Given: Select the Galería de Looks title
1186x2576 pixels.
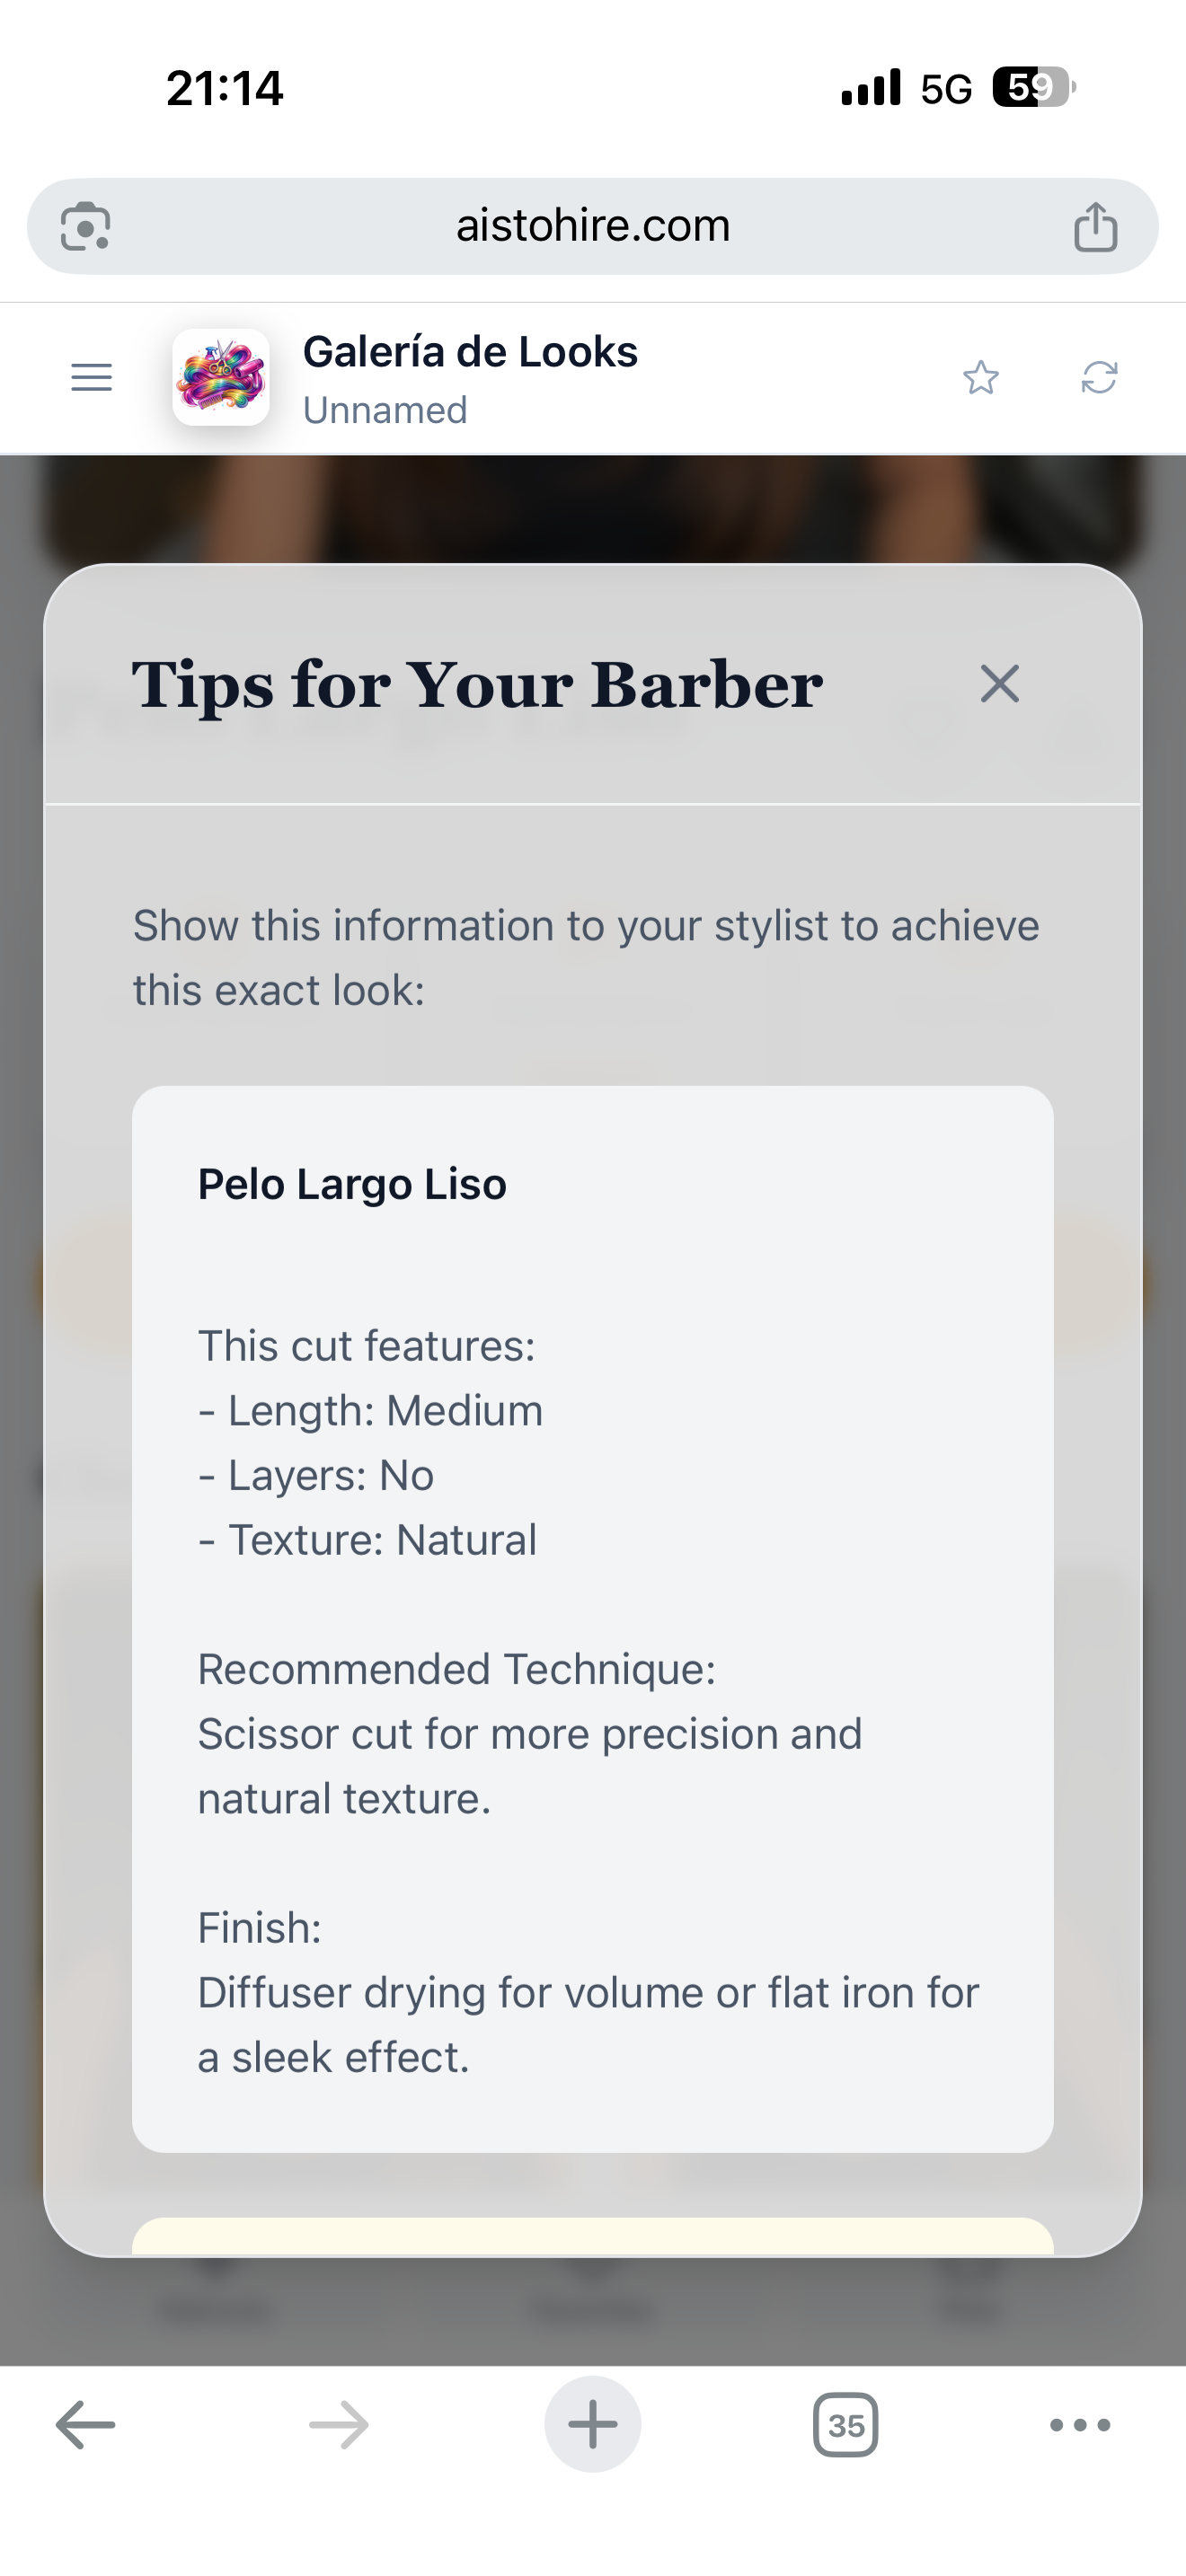Looking at the screenshot, I should (x=470, y=352).
